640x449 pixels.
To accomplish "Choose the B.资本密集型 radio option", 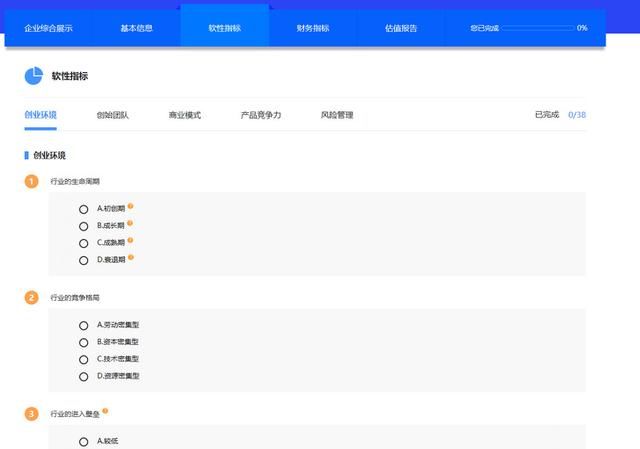I will [x=84, y=342].
